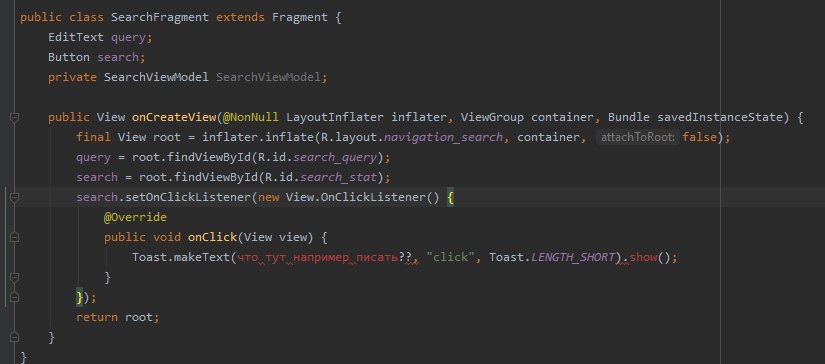825x364 pixels.
Task: Click the "extends" keyword
Action: click(240, 17)
